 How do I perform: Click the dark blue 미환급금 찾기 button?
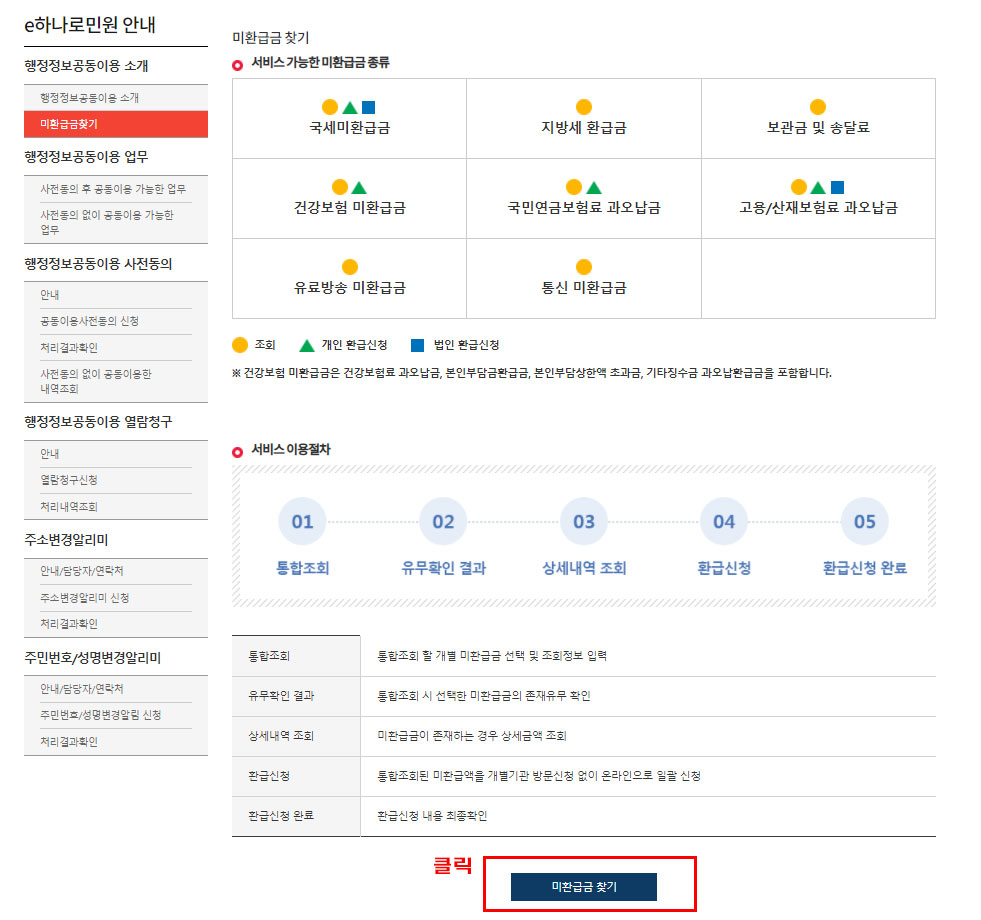(583, 886)
